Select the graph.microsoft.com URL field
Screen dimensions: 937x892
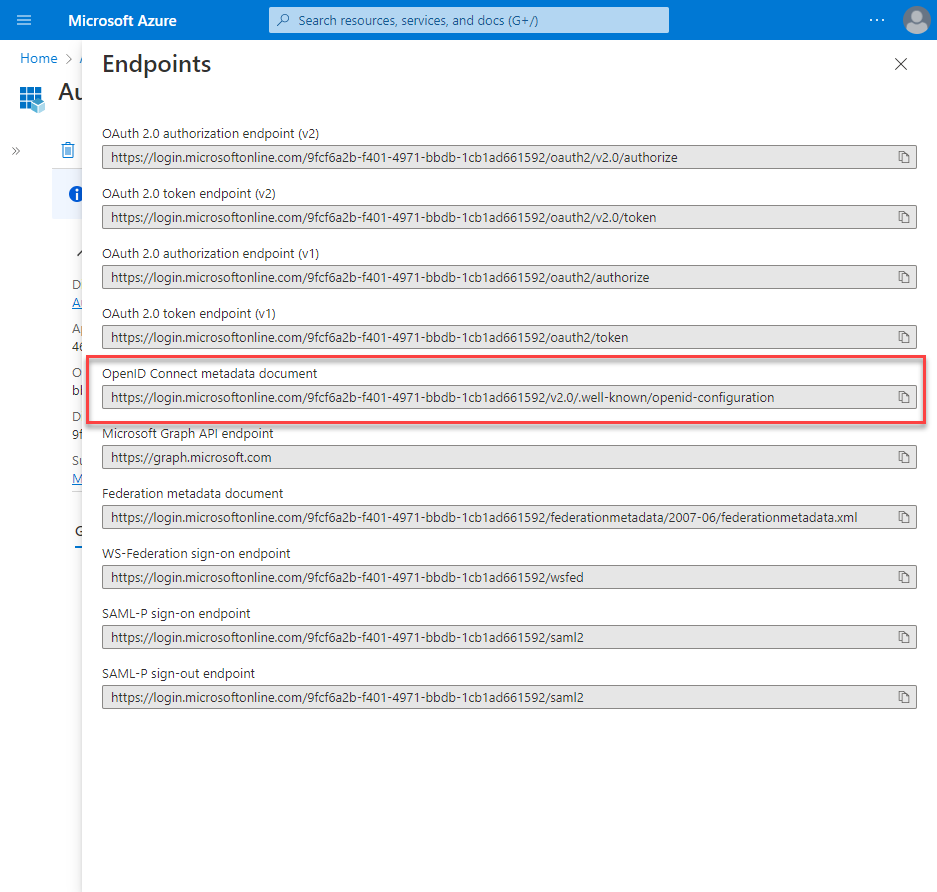[x=509, y=457]
